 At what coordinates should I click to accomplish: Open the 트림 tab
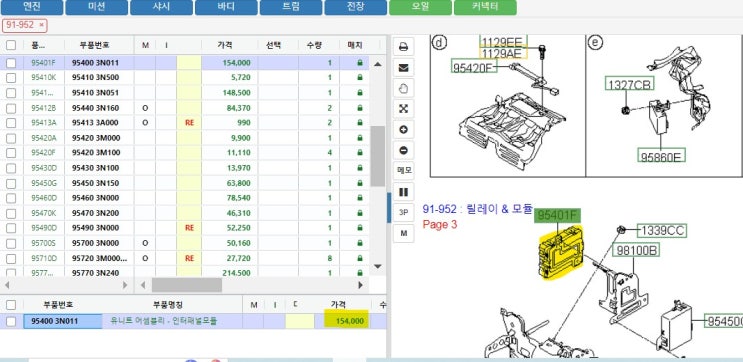pyautogui.click(x=291, y=7)
